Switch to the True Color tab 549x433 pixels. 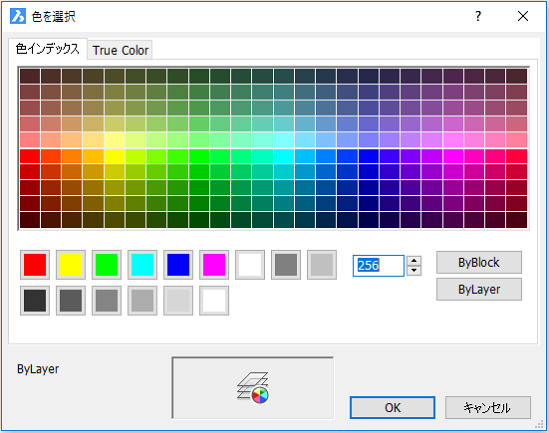tap(120, 50)
